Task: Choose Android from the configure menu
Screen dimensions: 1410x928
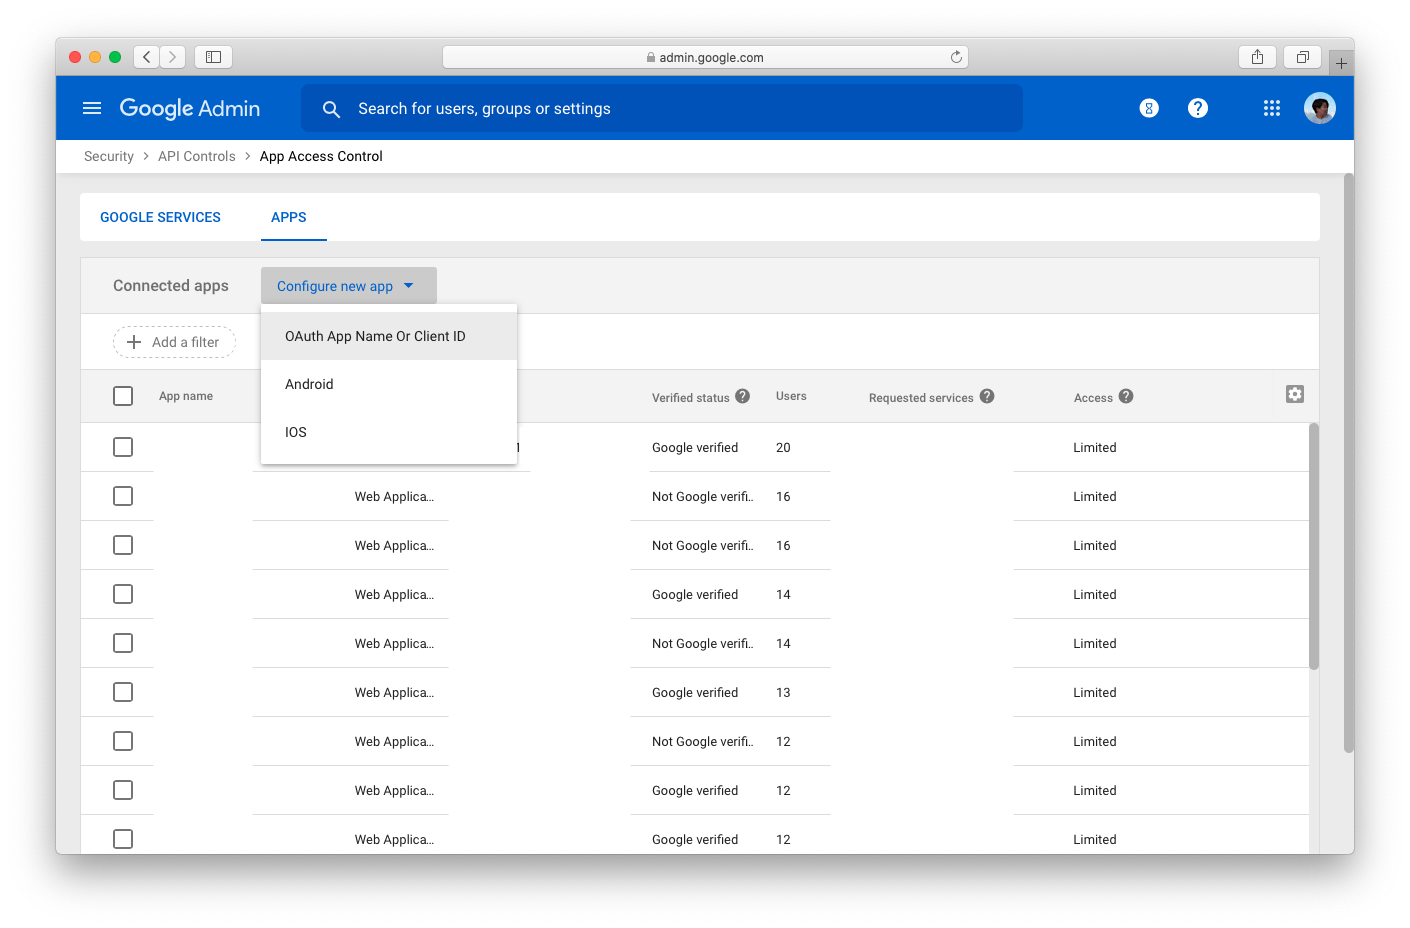Action: point(309,384)
